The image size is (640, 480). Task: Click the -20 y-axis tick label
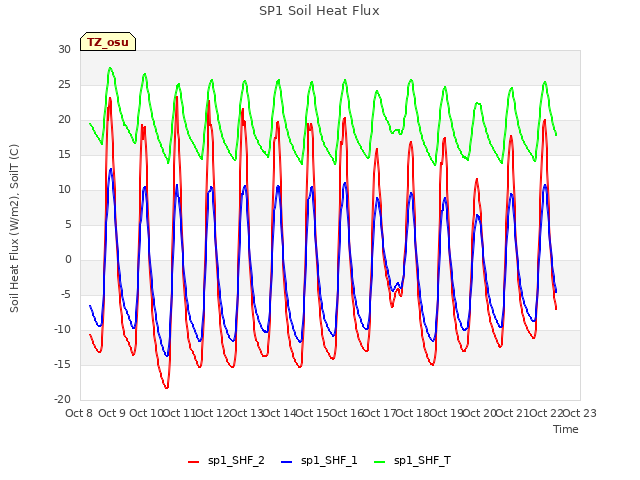click(x=62, y=399)
